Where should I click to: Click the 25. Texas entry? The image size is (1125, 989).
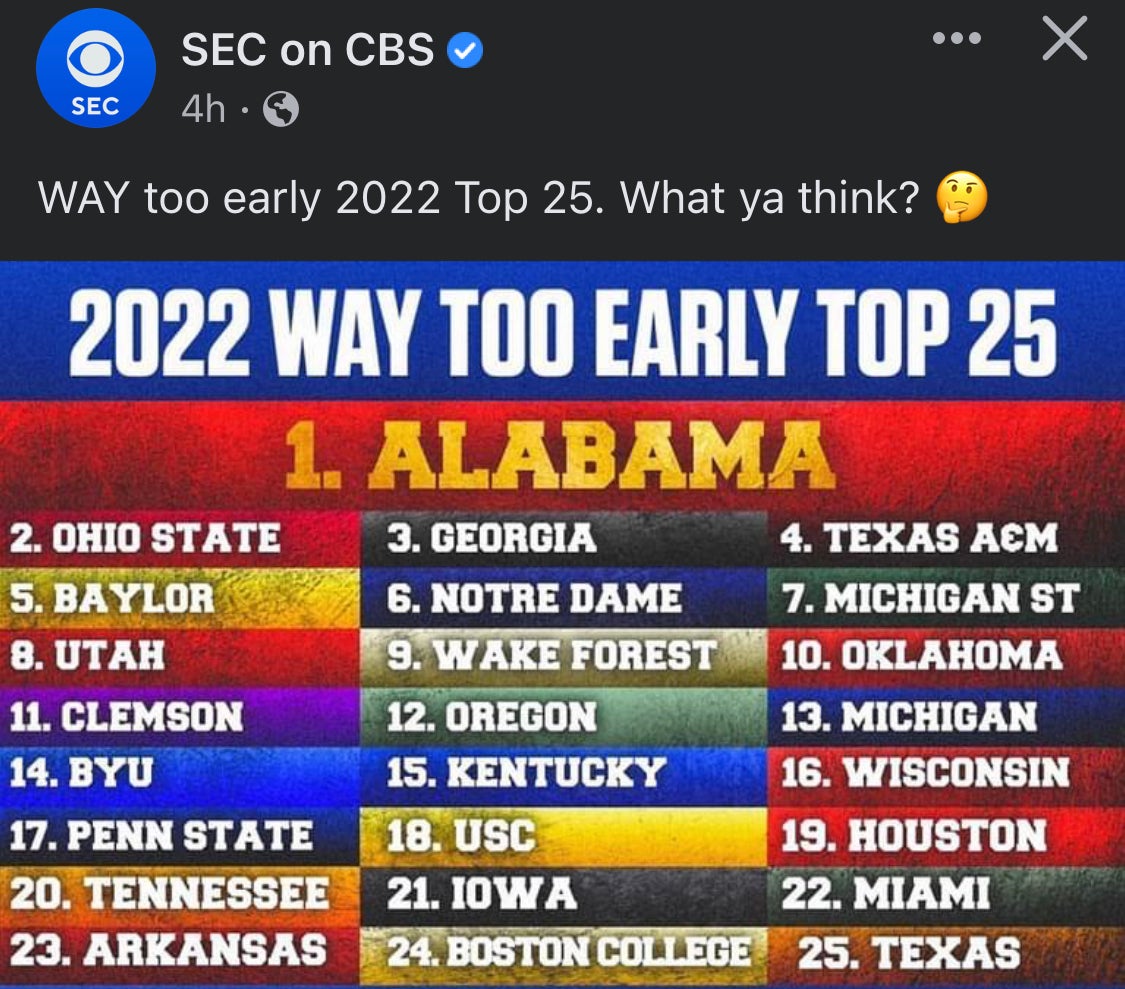tap(909, 951)
